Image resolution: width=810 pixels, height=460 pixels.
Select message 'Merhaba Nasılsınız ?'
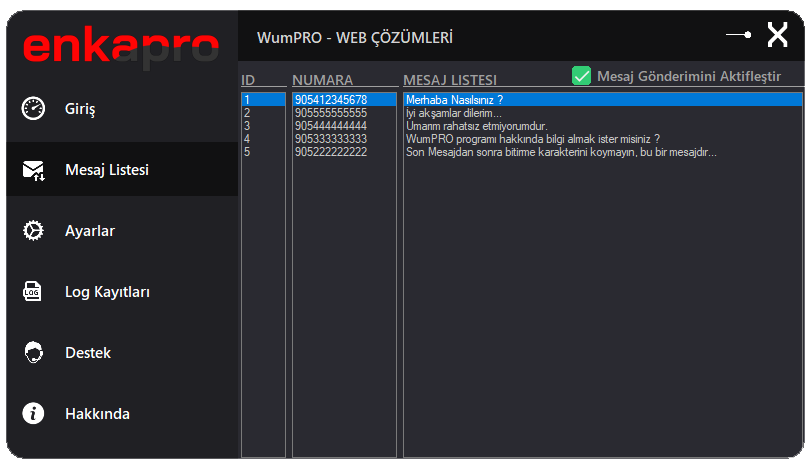pos(603,100)
